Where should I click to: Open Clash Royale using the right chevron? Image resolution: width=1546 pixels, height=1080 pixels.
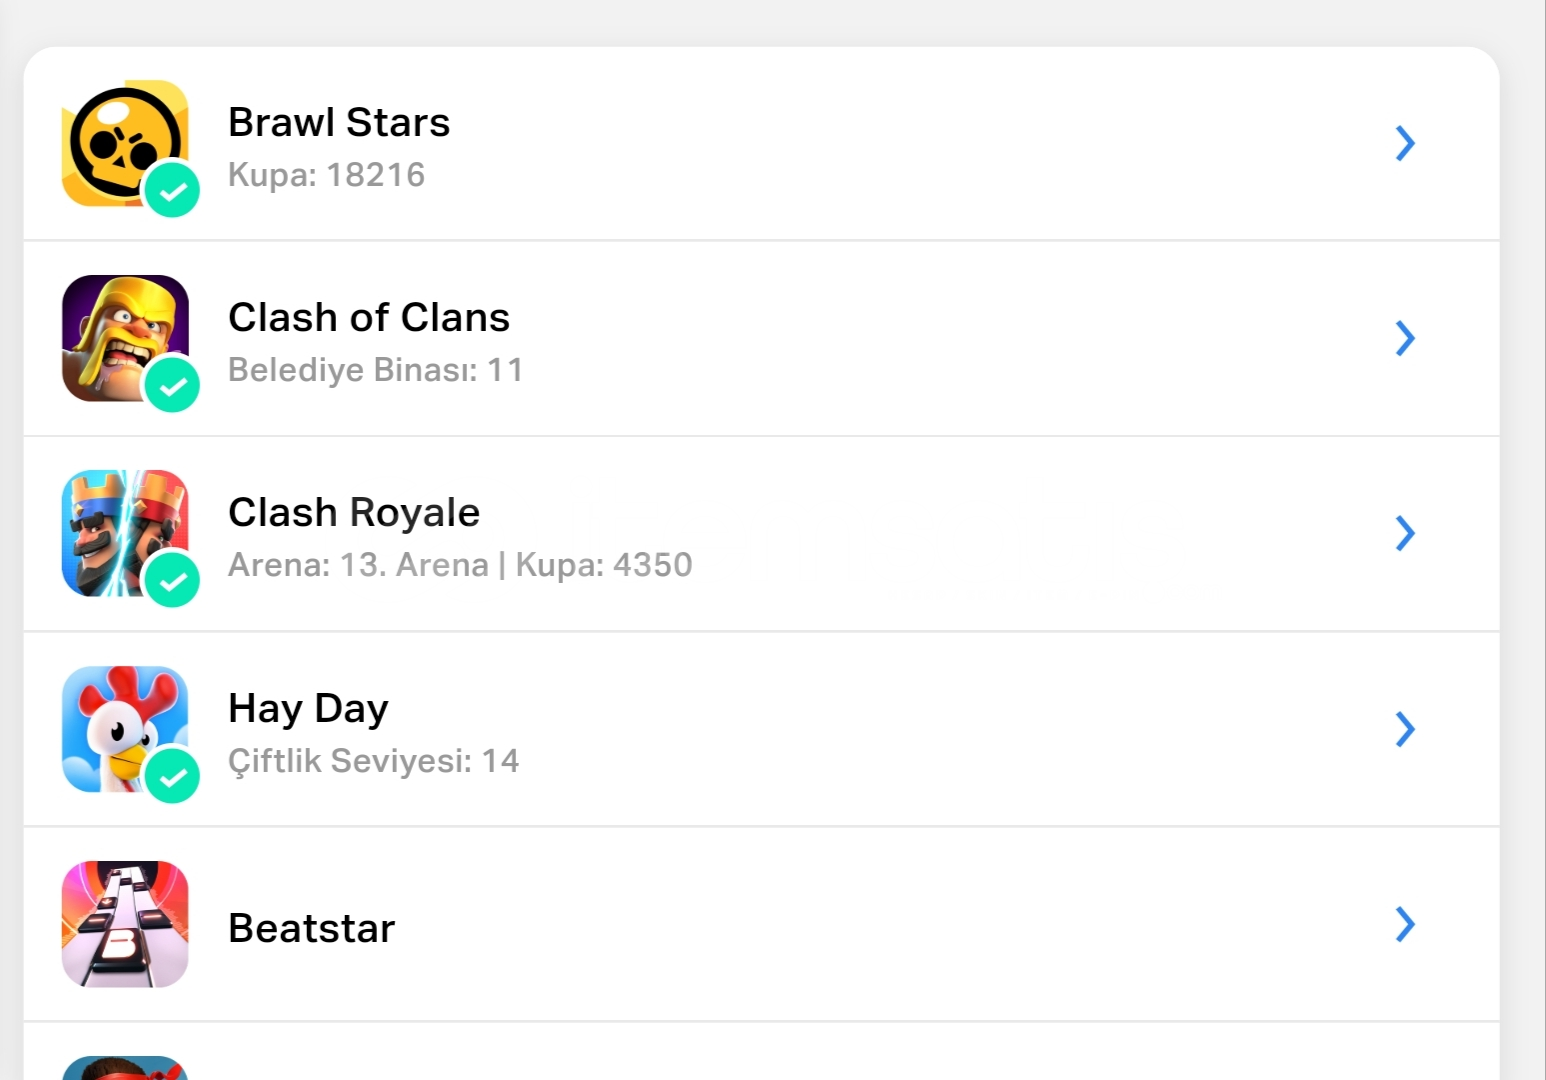pos(1405,533)
